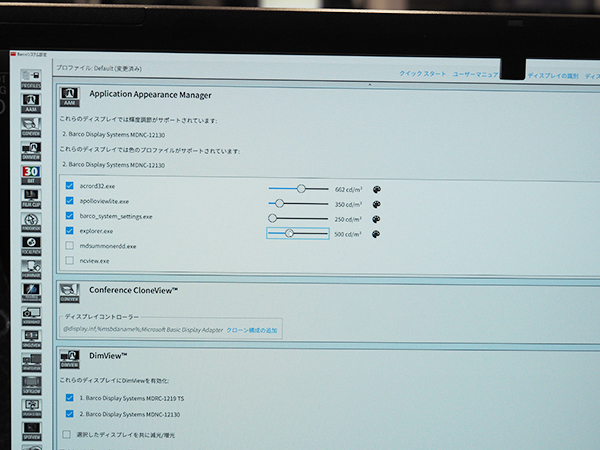600x450 pixels.
Task: Click the クイック スタート link
Action: (423, 75)
